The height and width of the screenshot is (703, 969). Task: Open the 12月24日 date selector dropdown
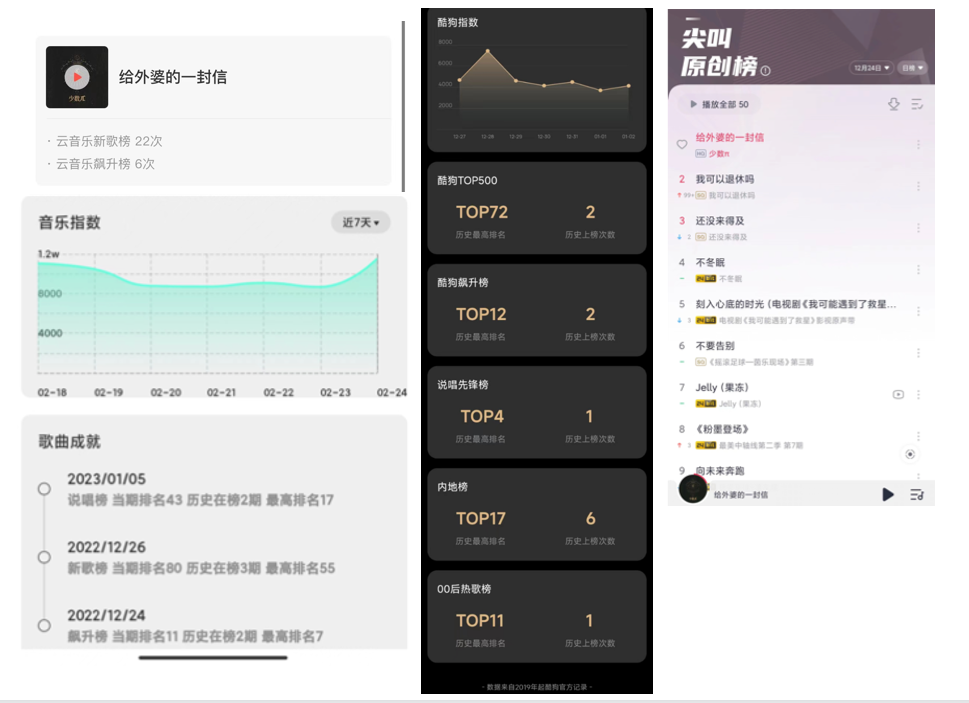click(869, 68)
